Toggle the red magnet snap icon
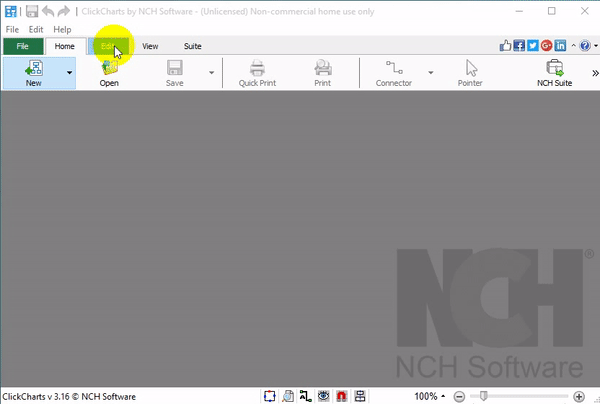This screenshot has height=404, width=600. click(341, 396)
